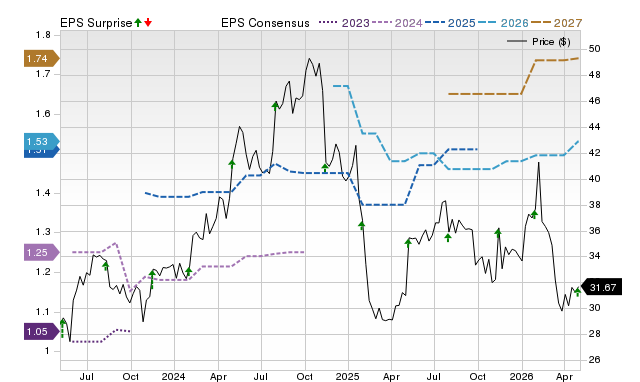The image size is (640, 382).
Task: Select the August 2023 EPS surprise arrow
Action: tap(106, 267)
